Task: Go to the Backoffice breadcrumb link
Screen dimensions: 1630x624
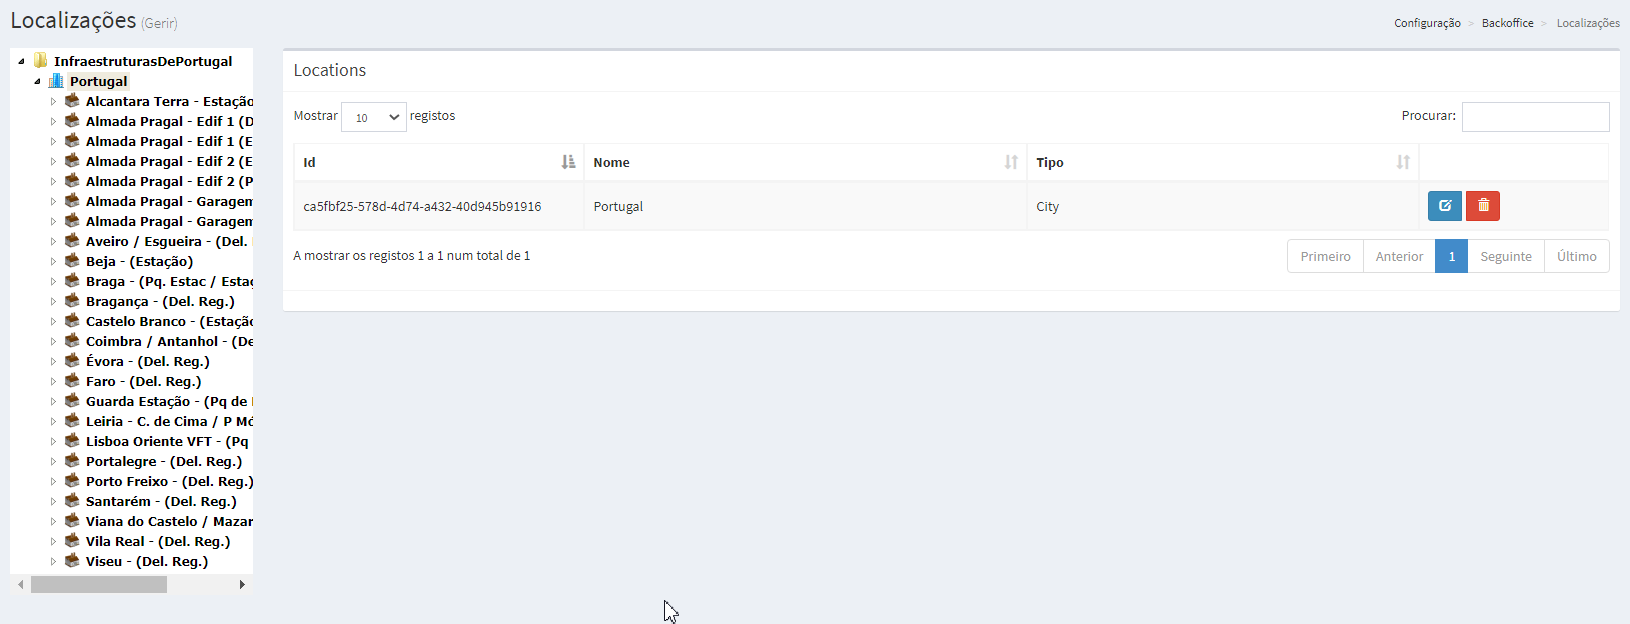Action: tap(1507, 23)
